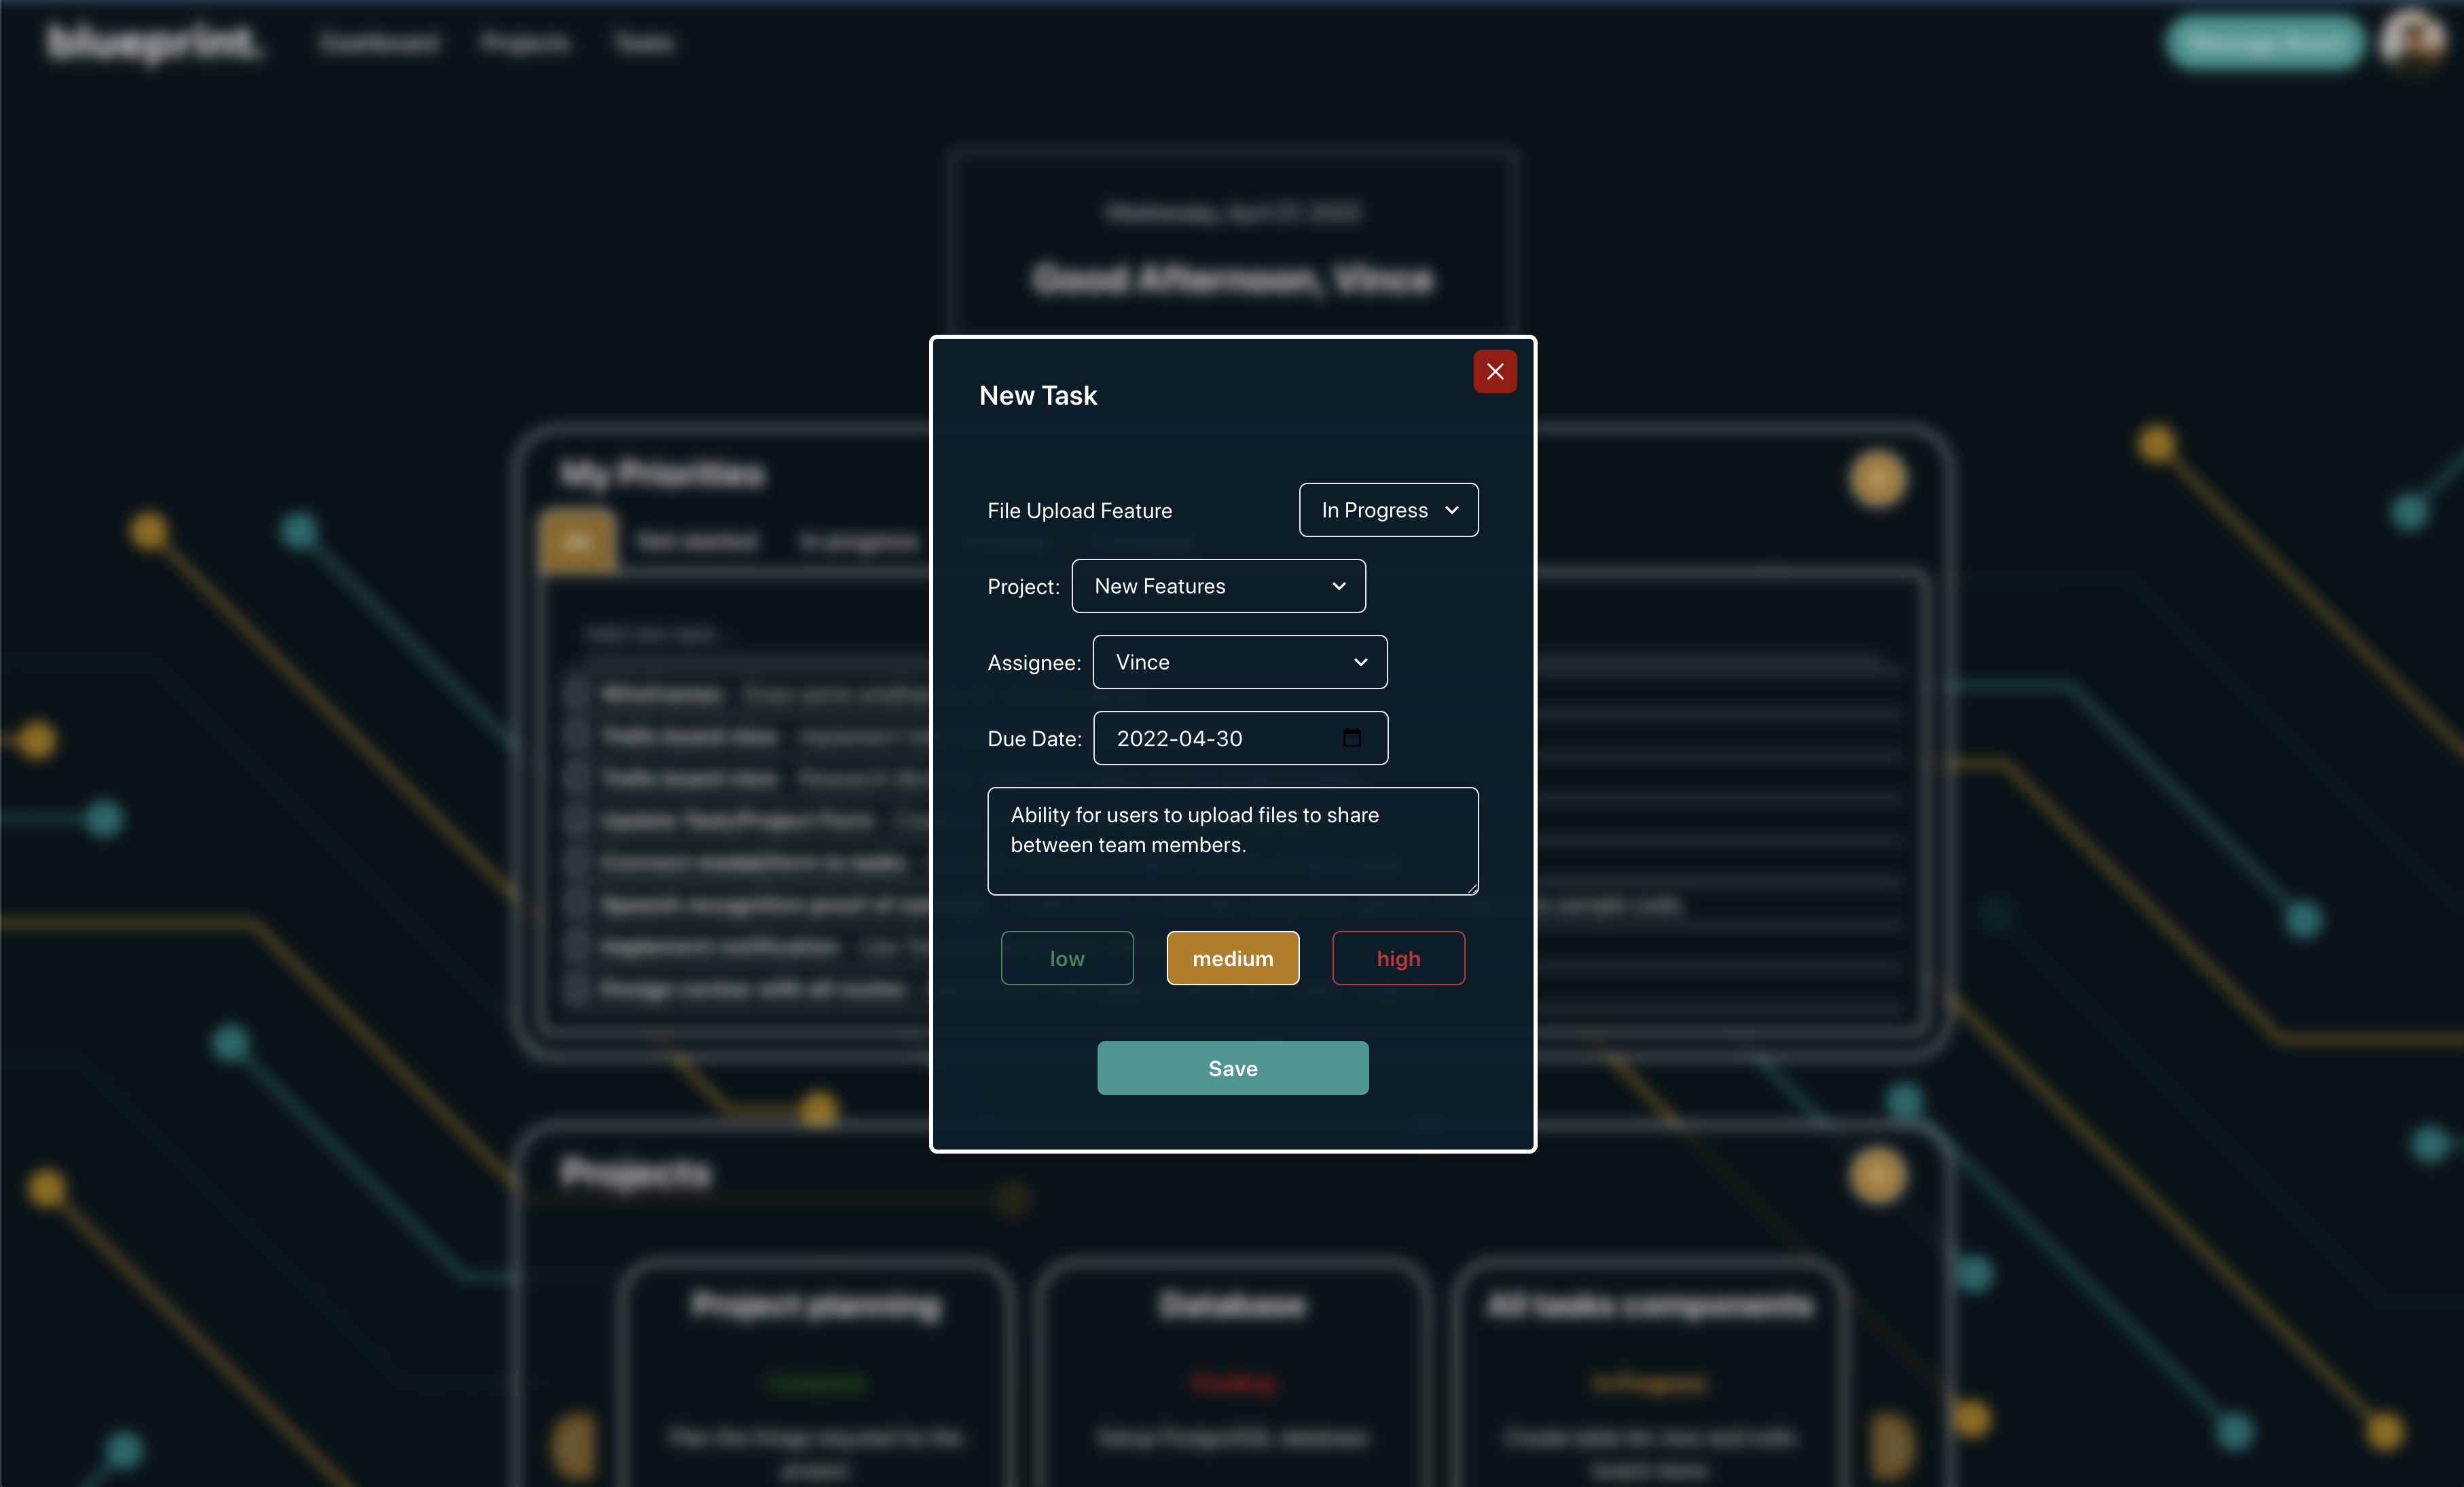Click the user avatar in top corner
Screen dimensions: 2464x1487
point(2412,41)
